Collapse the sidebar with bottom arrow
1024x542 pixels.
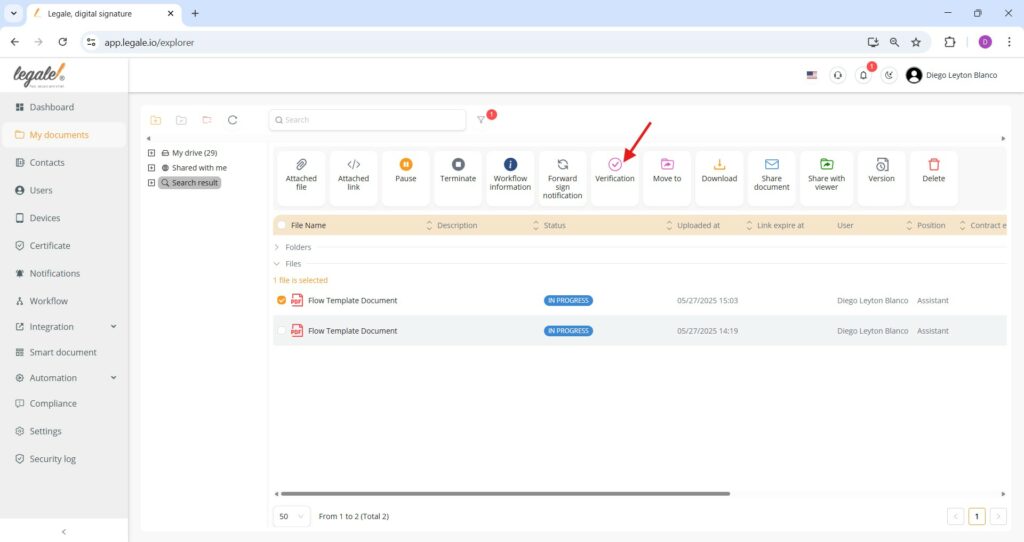click(64, 532)
